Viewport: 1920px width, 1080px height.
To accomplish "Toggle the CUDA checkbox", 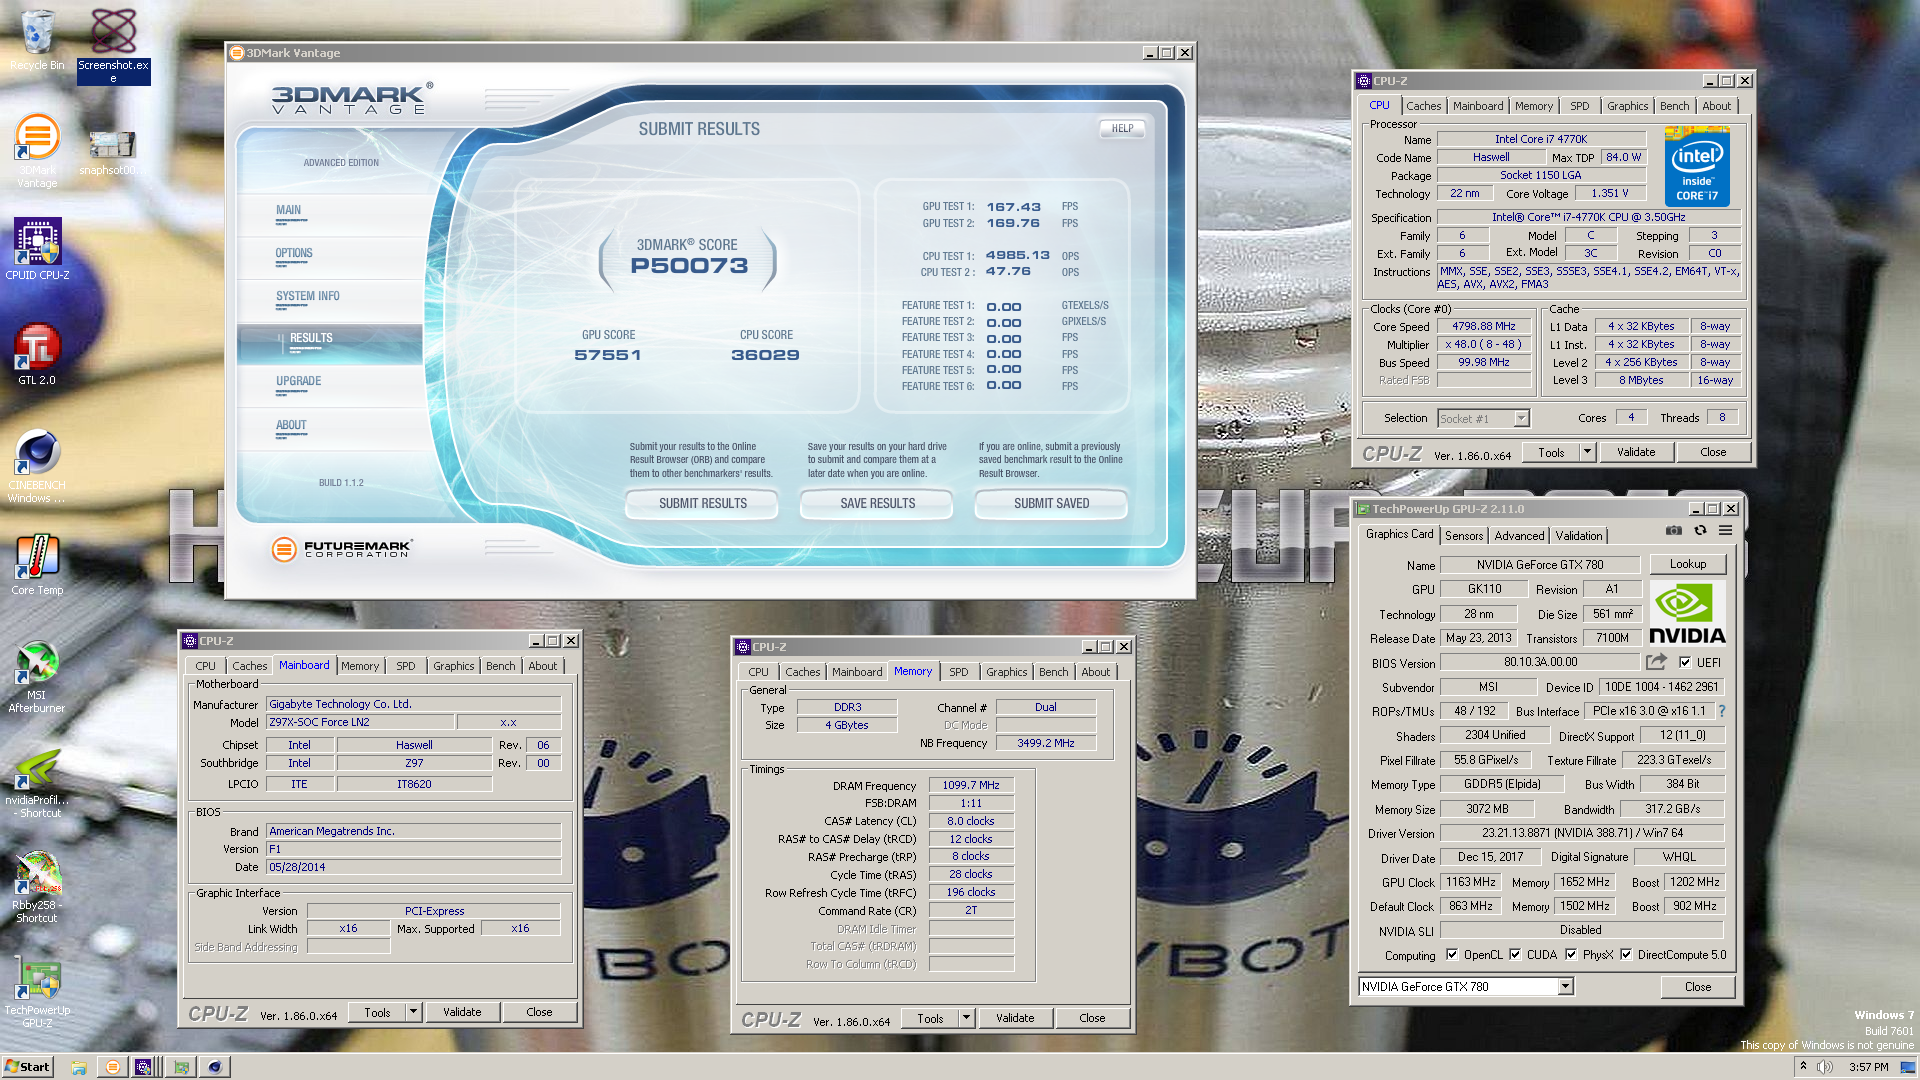I will point(1515,955).
